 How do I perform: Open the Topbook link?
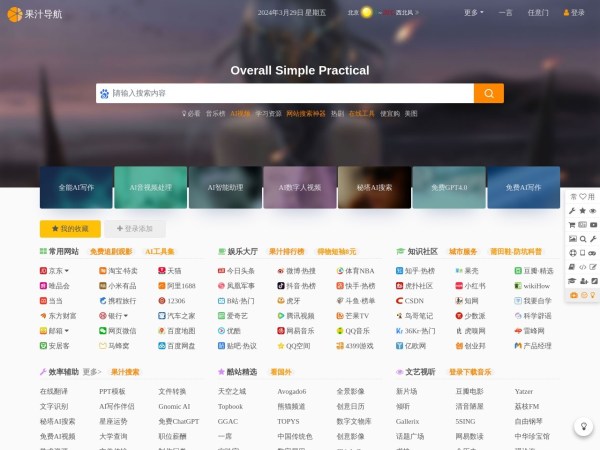point(230,406)
